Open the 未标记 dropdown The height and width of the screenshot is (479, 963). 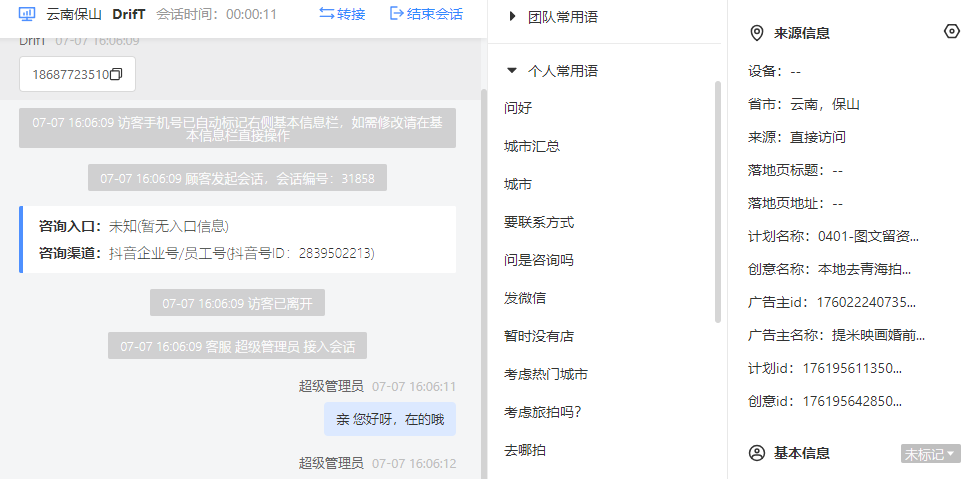(x=930, y=454)
